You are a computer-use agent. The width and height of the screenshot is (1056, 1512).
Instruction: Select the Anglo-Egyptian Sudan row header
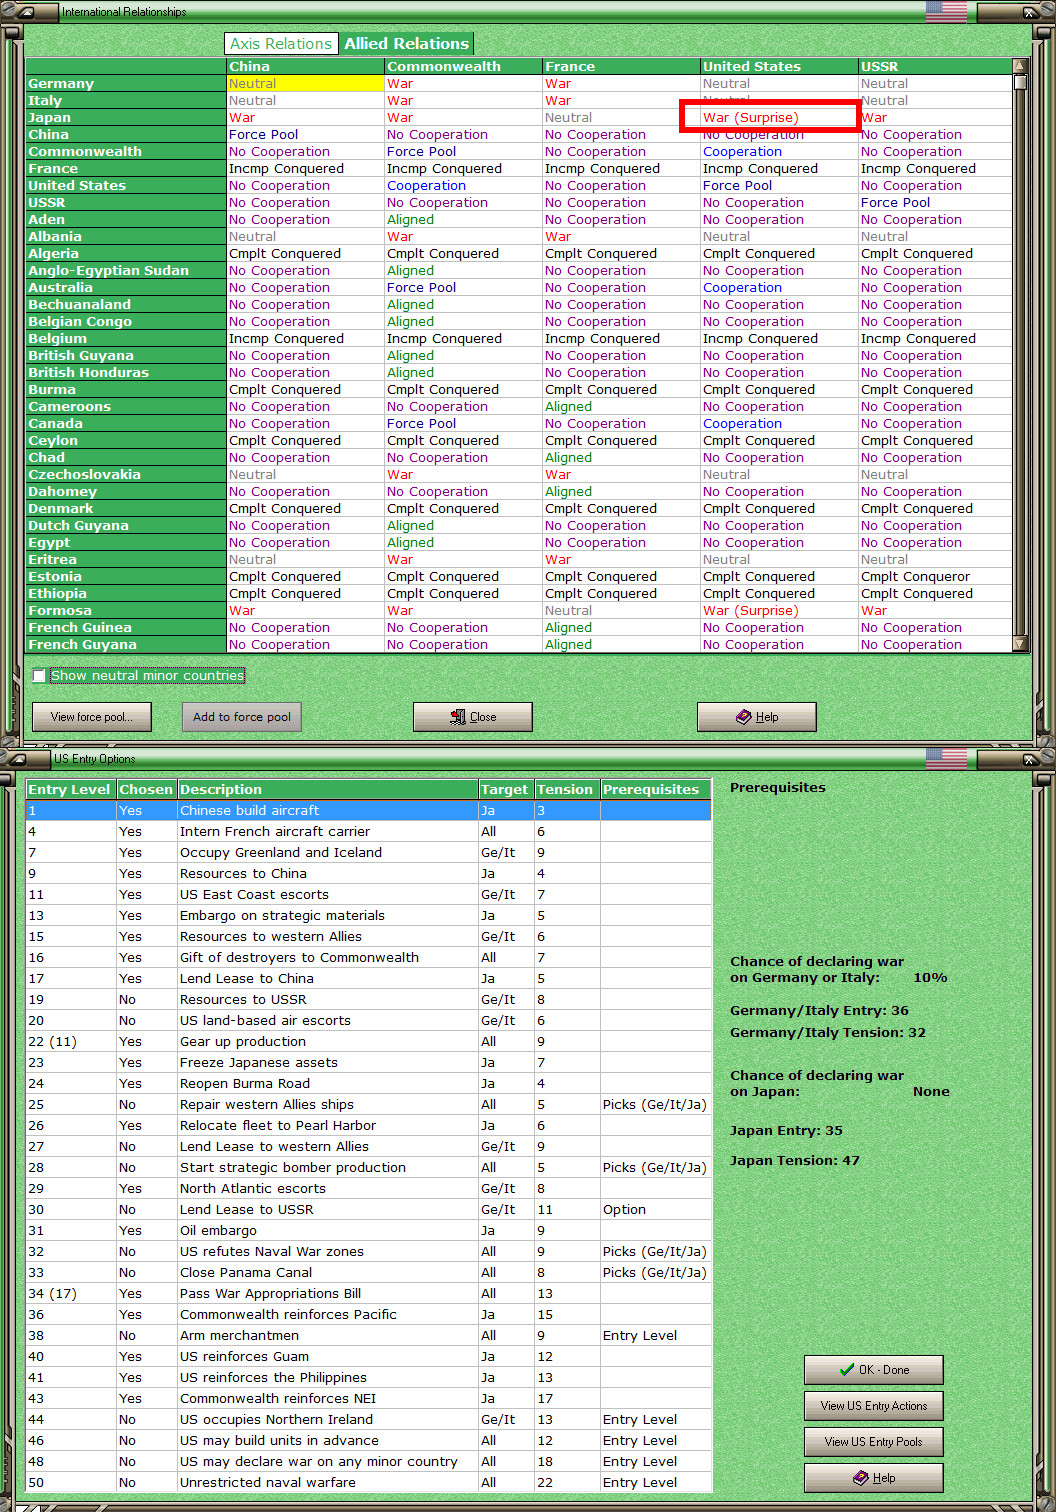pos(126,271)
